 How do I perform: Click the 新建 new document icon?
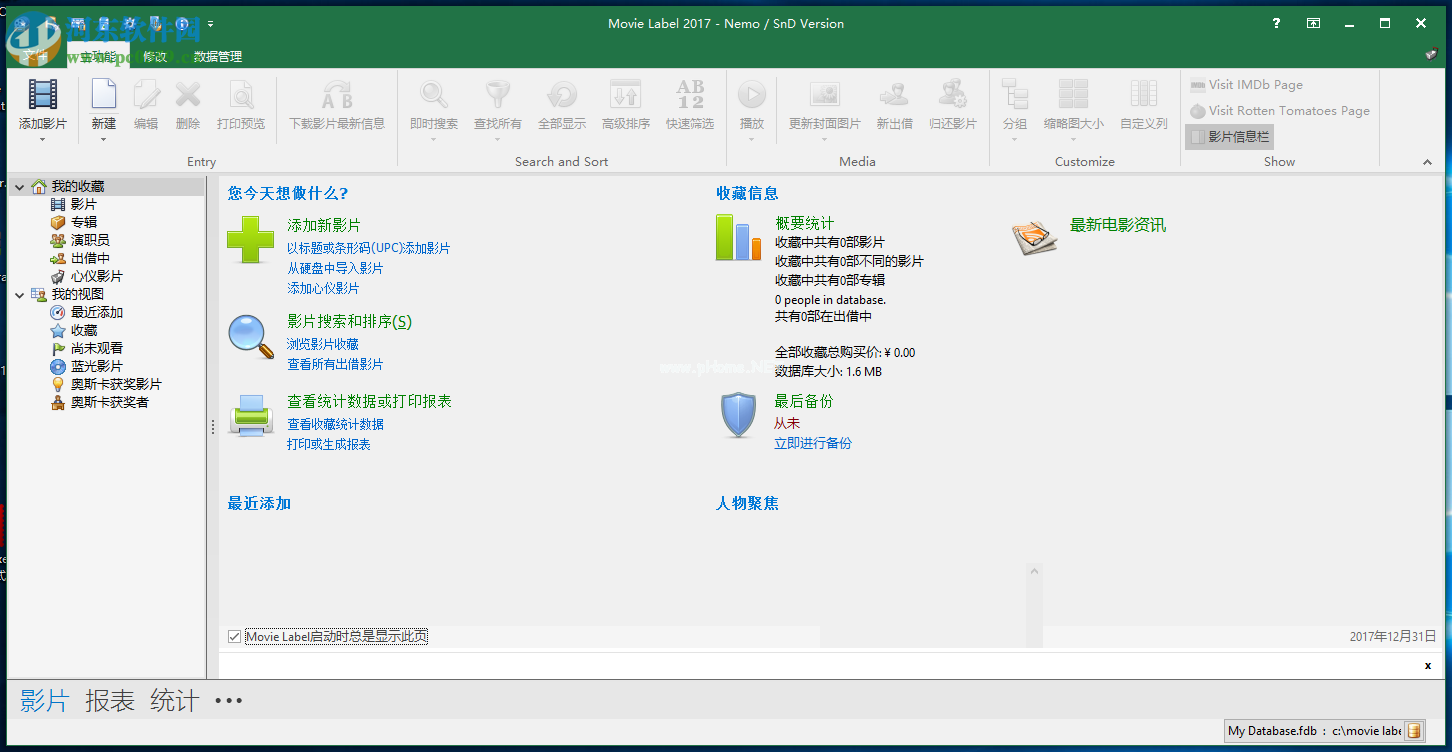pos(104,95)
